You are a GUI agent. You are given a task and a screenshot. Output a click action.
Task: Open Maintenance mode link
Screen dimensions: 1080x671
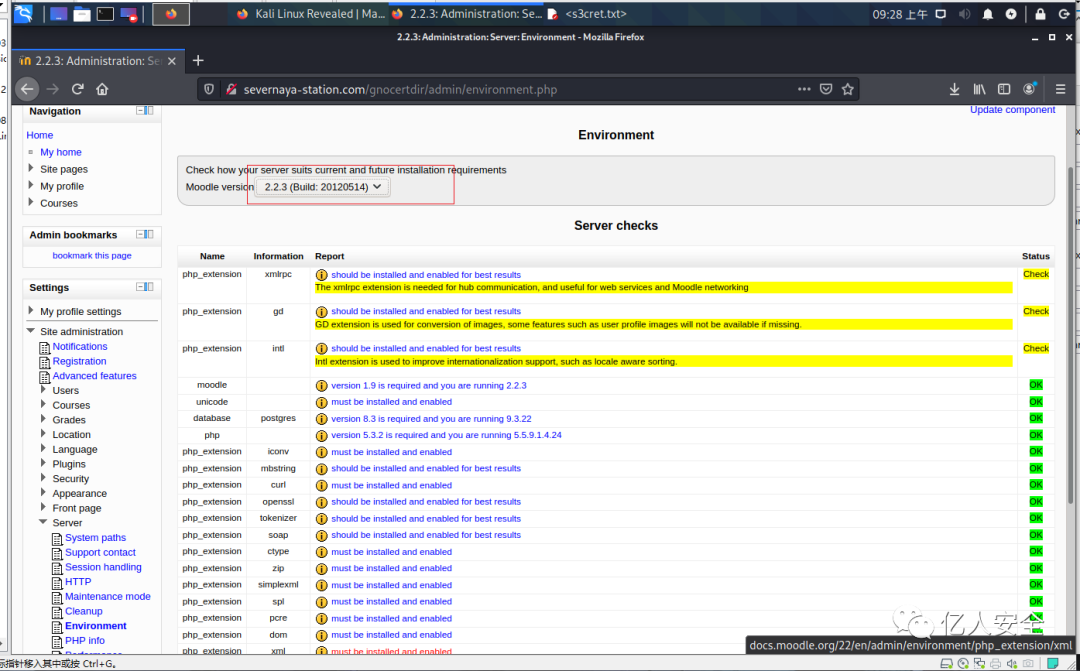point(107,597)
